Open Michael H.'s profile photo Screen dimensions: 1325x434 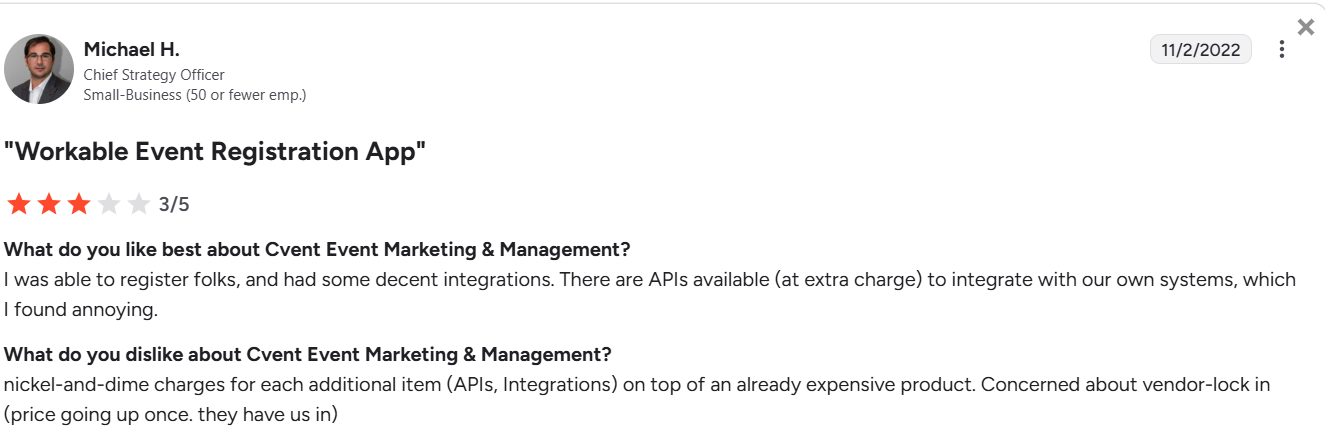(x=39, y=69)
